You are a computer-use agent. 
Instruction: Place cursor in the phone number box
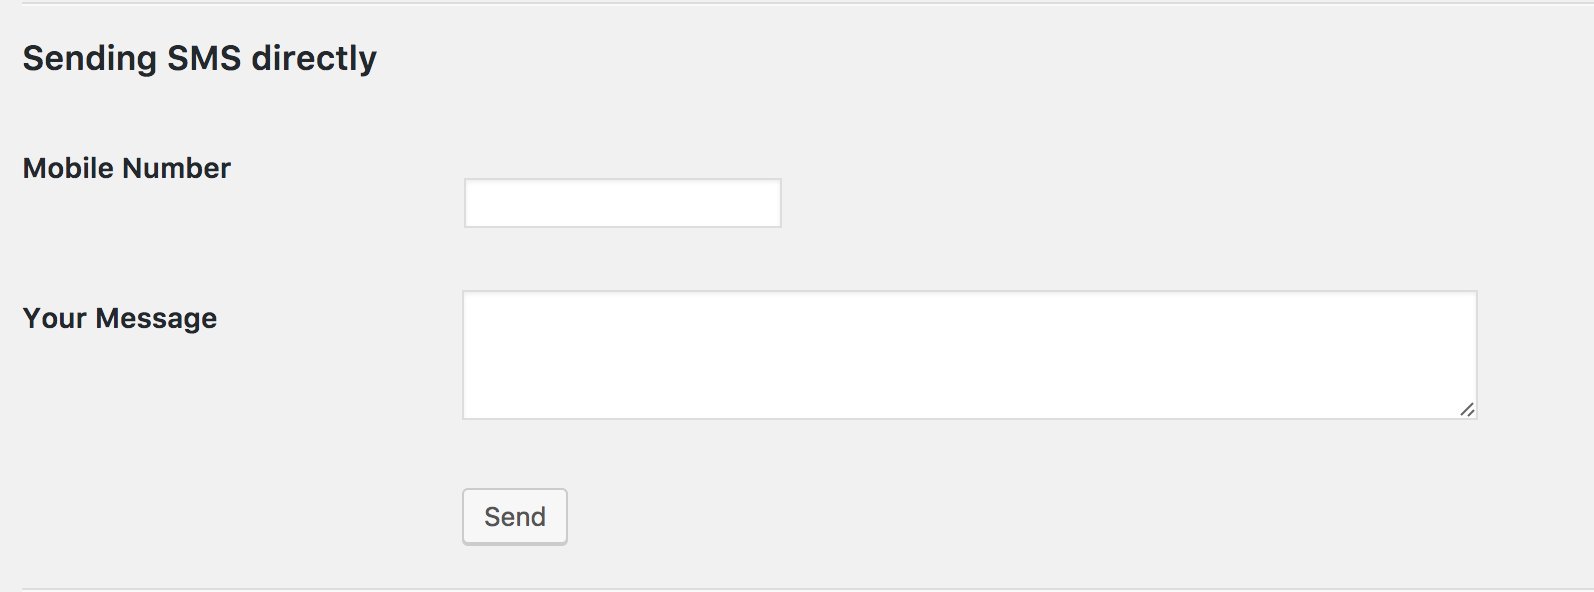point(622,203)
